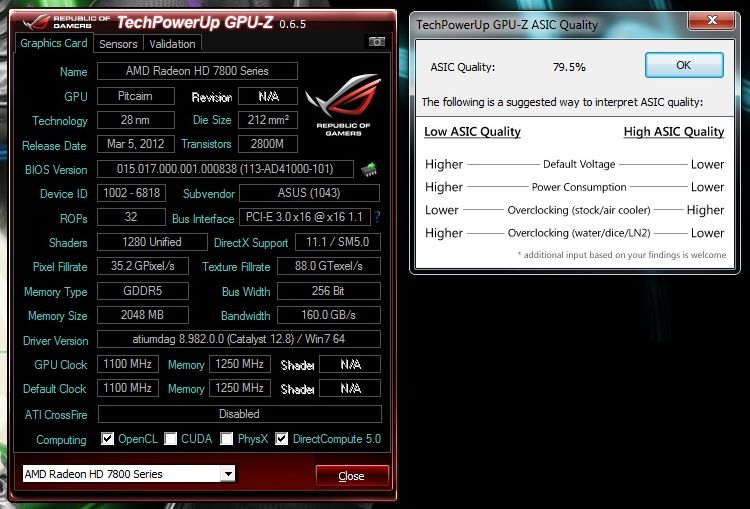Click the Technology field showing 28 nm
This screenshot has height=509, width=750.
[x=135, y=120]
